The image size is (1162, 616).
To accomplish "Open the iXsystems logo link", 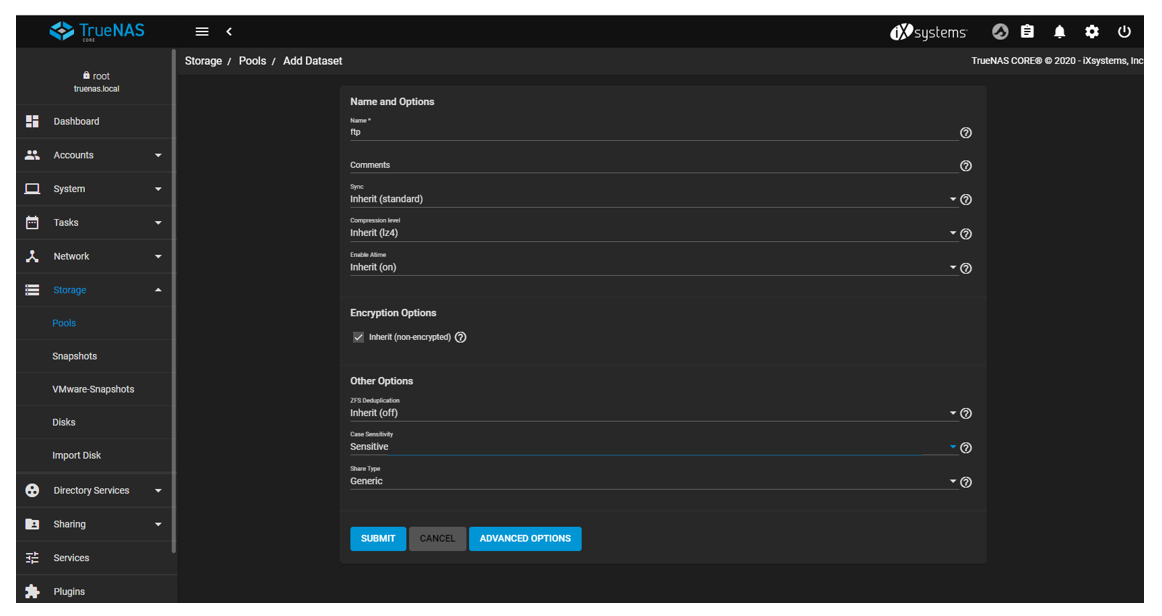I will coord(929,32).
